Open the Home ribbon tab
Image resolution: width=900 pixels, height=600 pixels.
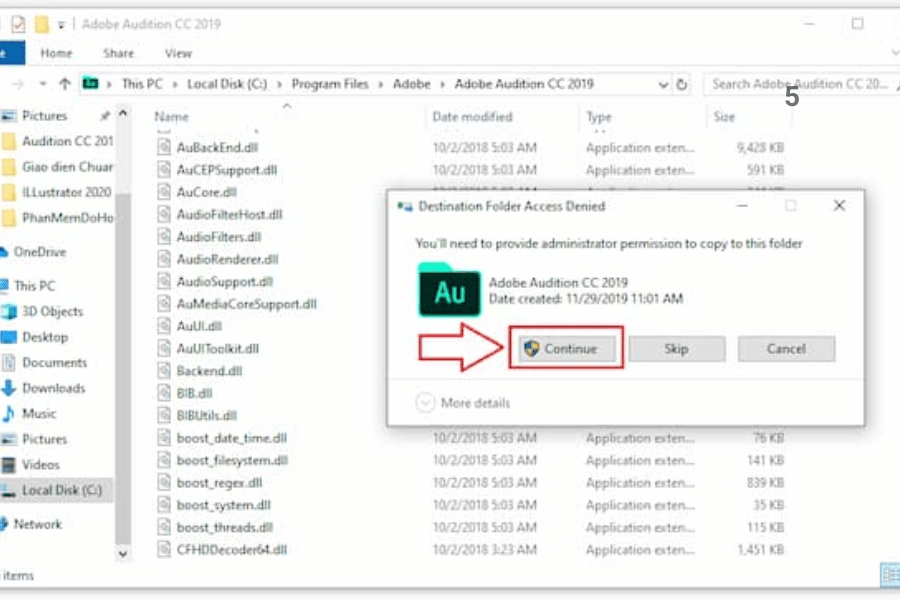coord(56,53)
